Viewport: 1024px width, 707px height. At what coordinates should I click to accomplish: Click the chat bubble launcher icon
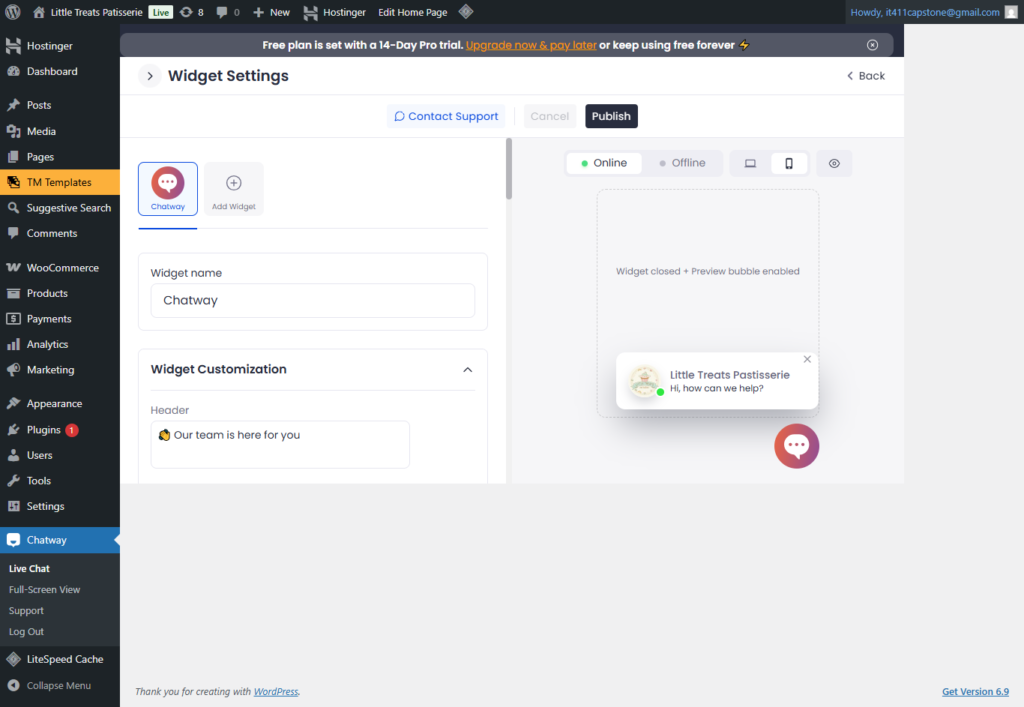796,447
